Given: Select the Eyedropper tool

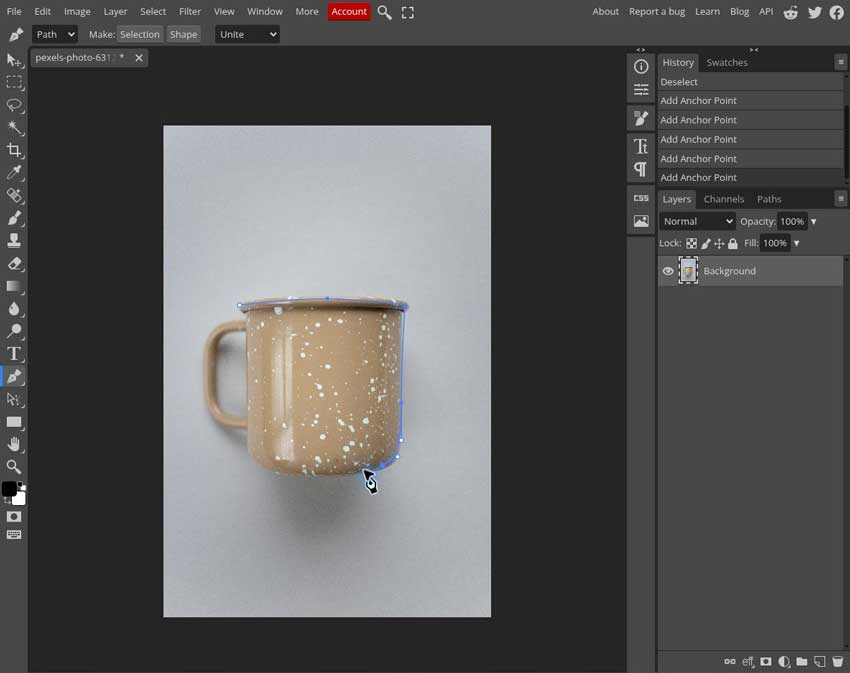Looking at the screenshot, I should (x=14, y=173).
